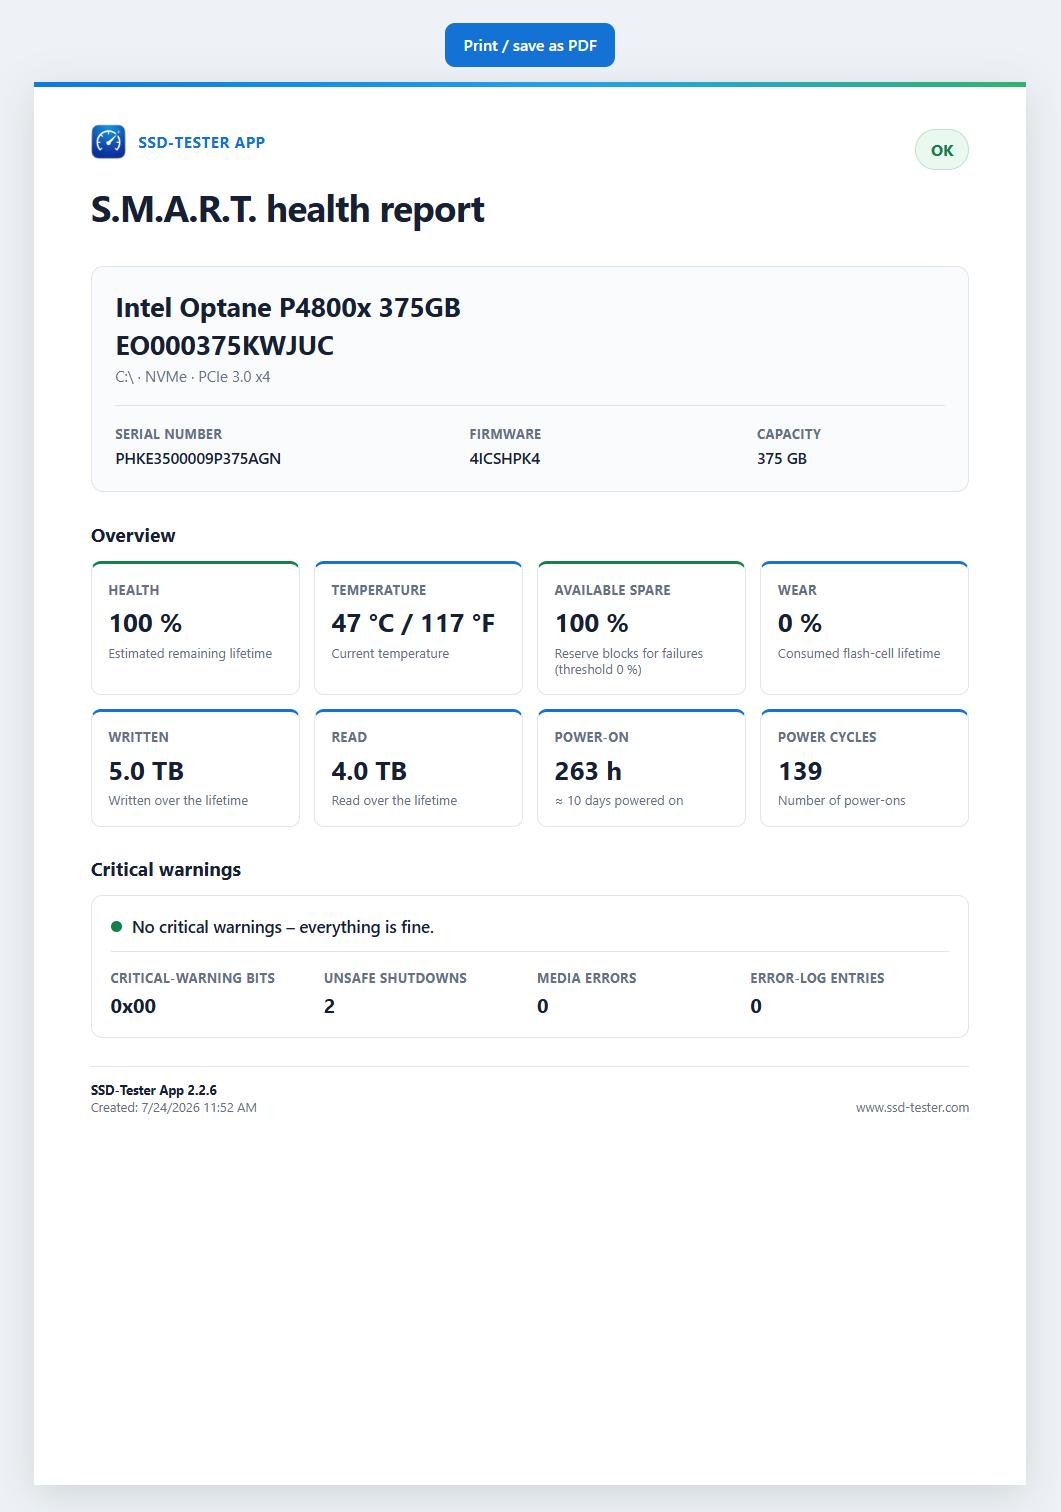Click the Print / save as PDF button
The width and height of the screenshot is (1061, 1512).
click(x=529, y=45)
